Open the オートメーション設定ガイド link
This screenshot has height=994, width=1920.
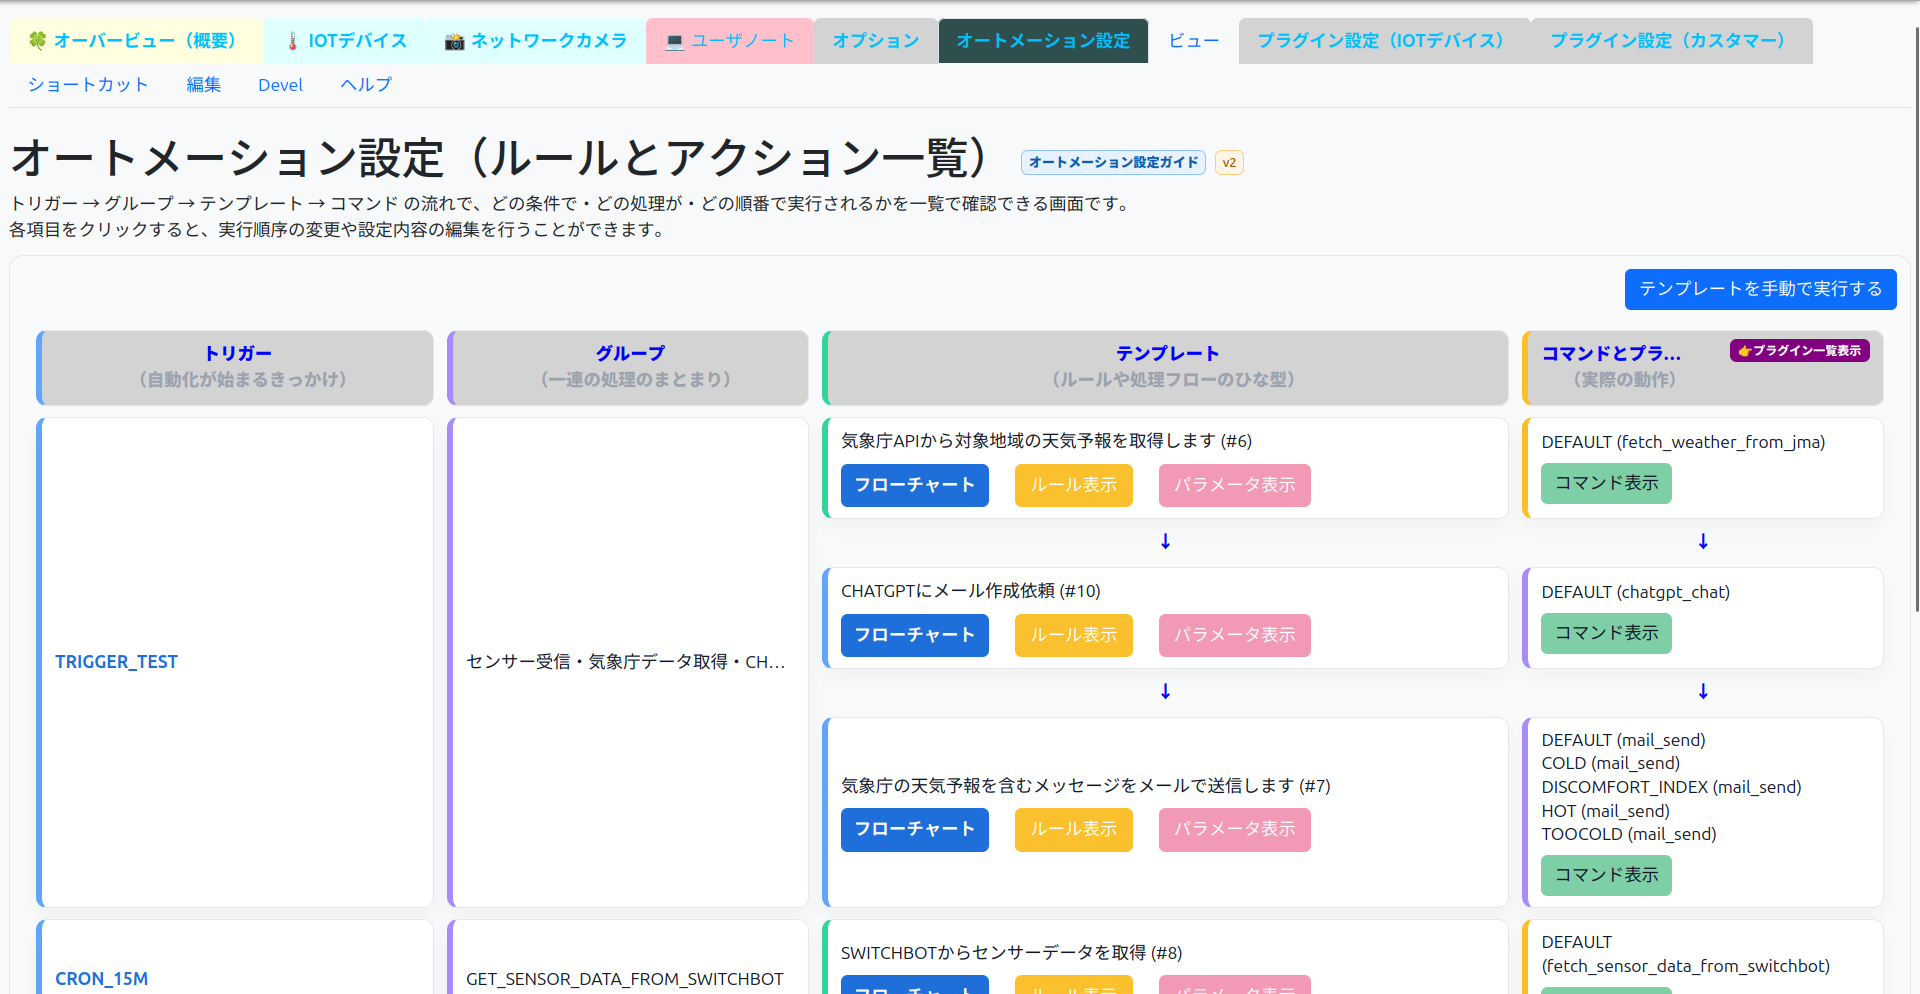(1112, 162)
